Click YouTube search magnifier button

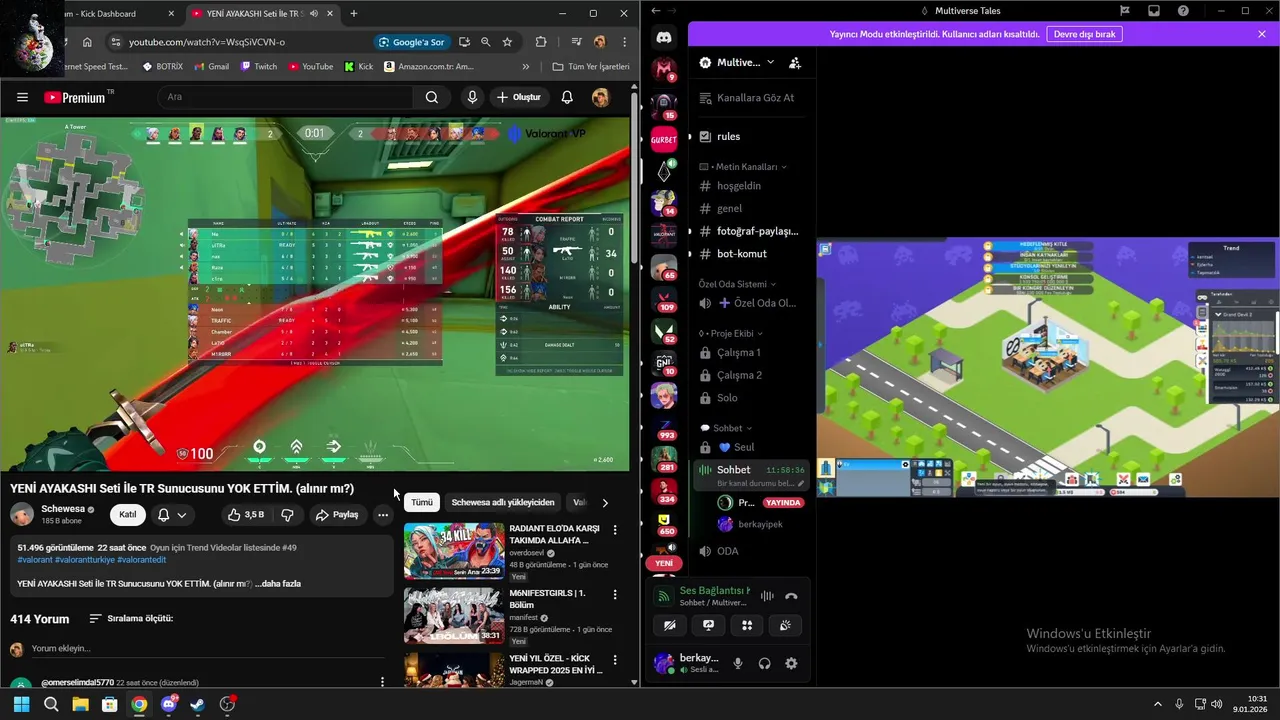point(432,97)
